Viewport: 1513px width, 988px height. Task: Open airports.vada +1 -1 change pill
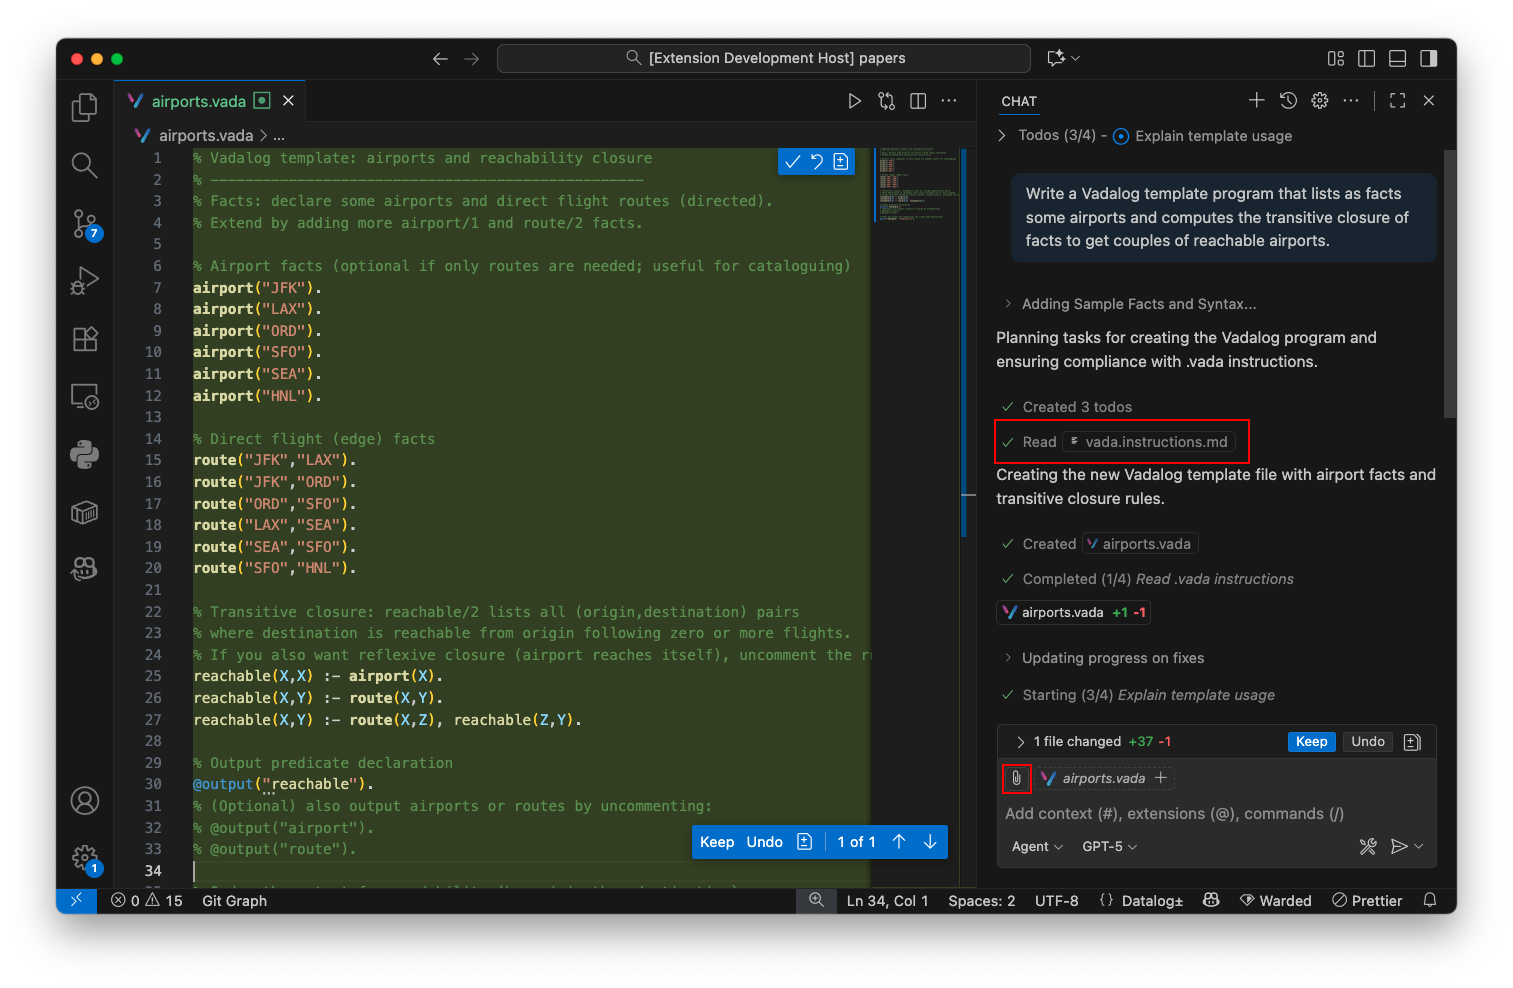[1073, 613]
